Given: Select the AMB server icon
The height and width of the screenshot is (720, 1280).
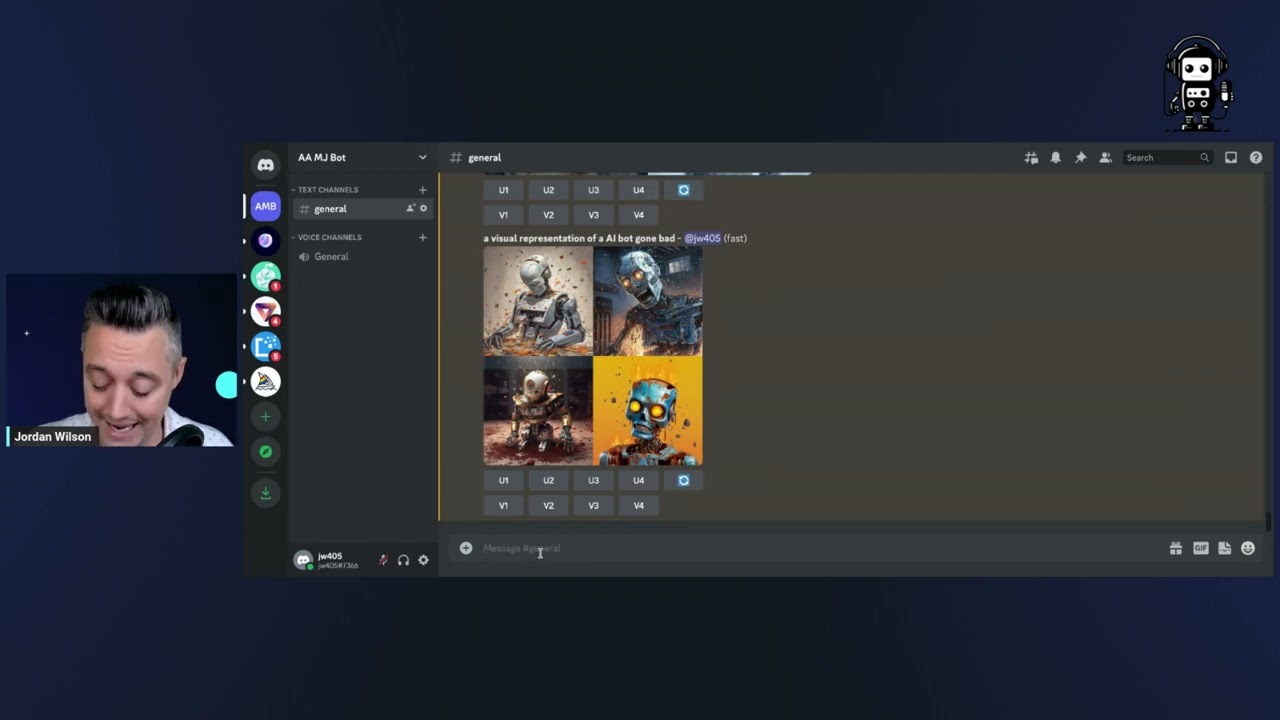Looking at the screenshot, I should [265, 206].
